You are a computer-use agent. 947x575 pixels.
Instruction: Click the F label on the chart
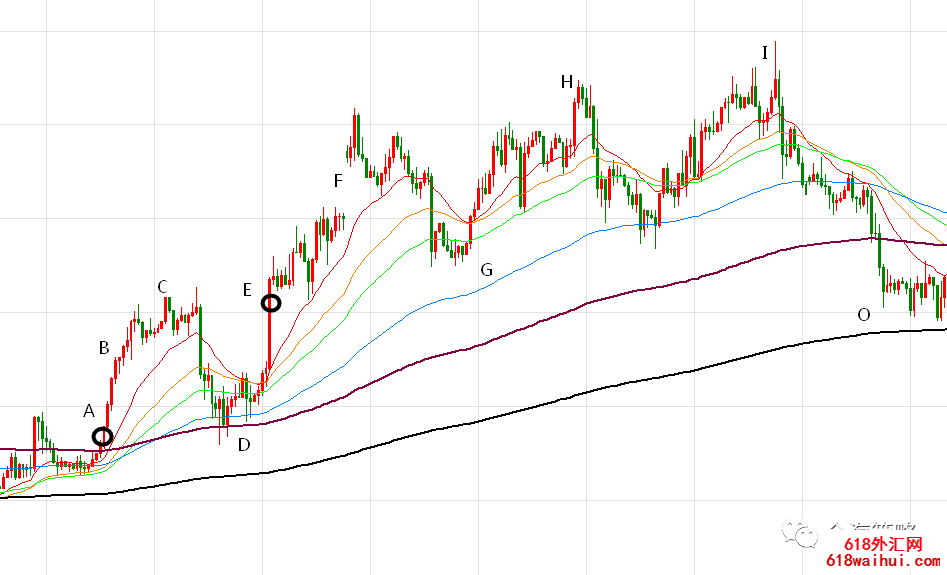[338, 180]
